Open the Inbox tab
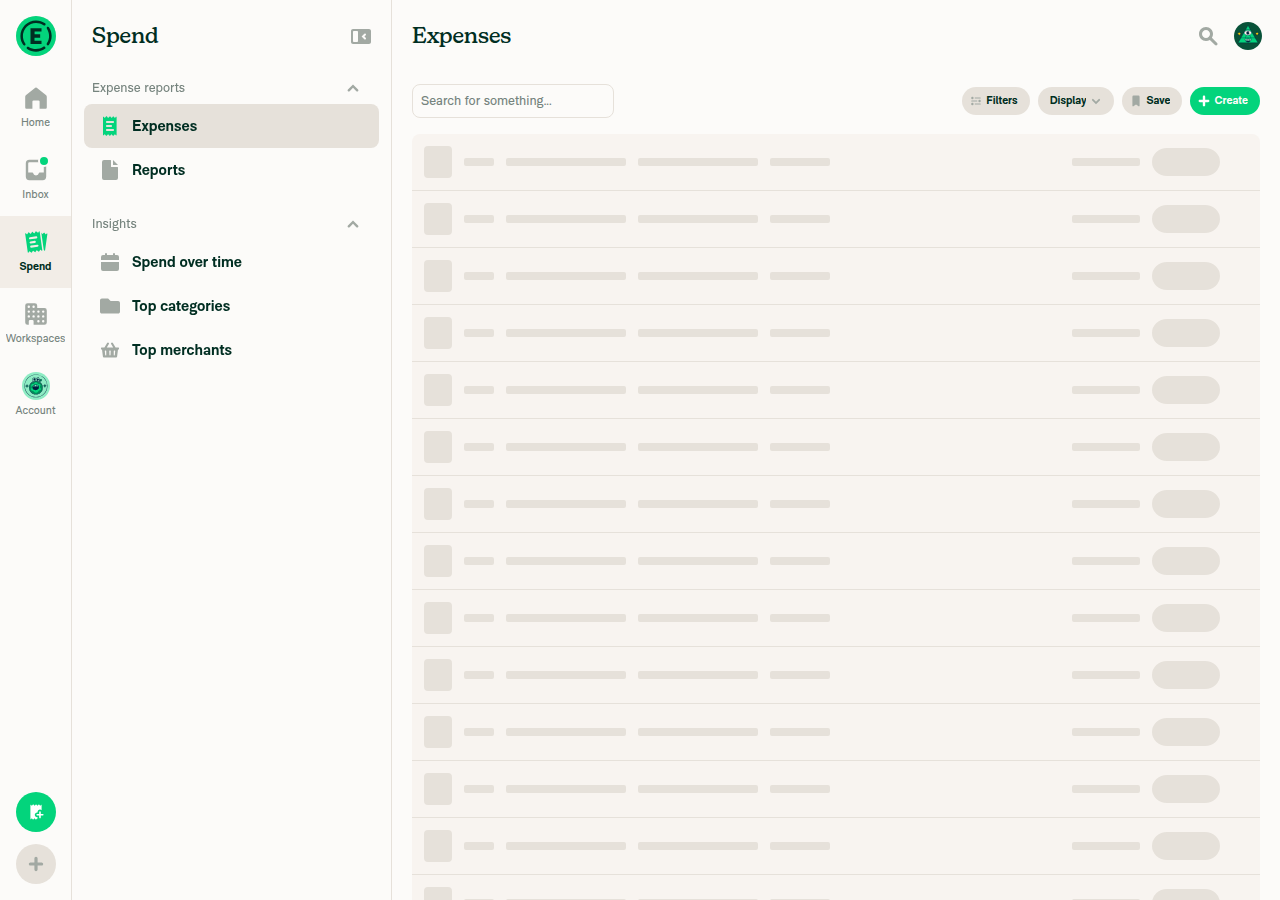 tap(36, 180)
